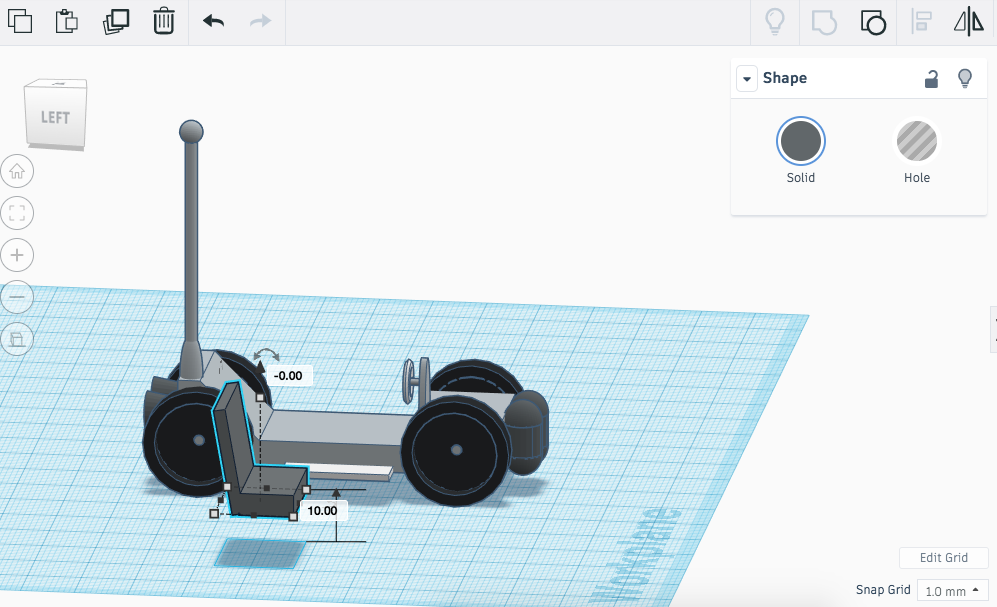
Task: Redo the undone action
Action: point(260,21)
